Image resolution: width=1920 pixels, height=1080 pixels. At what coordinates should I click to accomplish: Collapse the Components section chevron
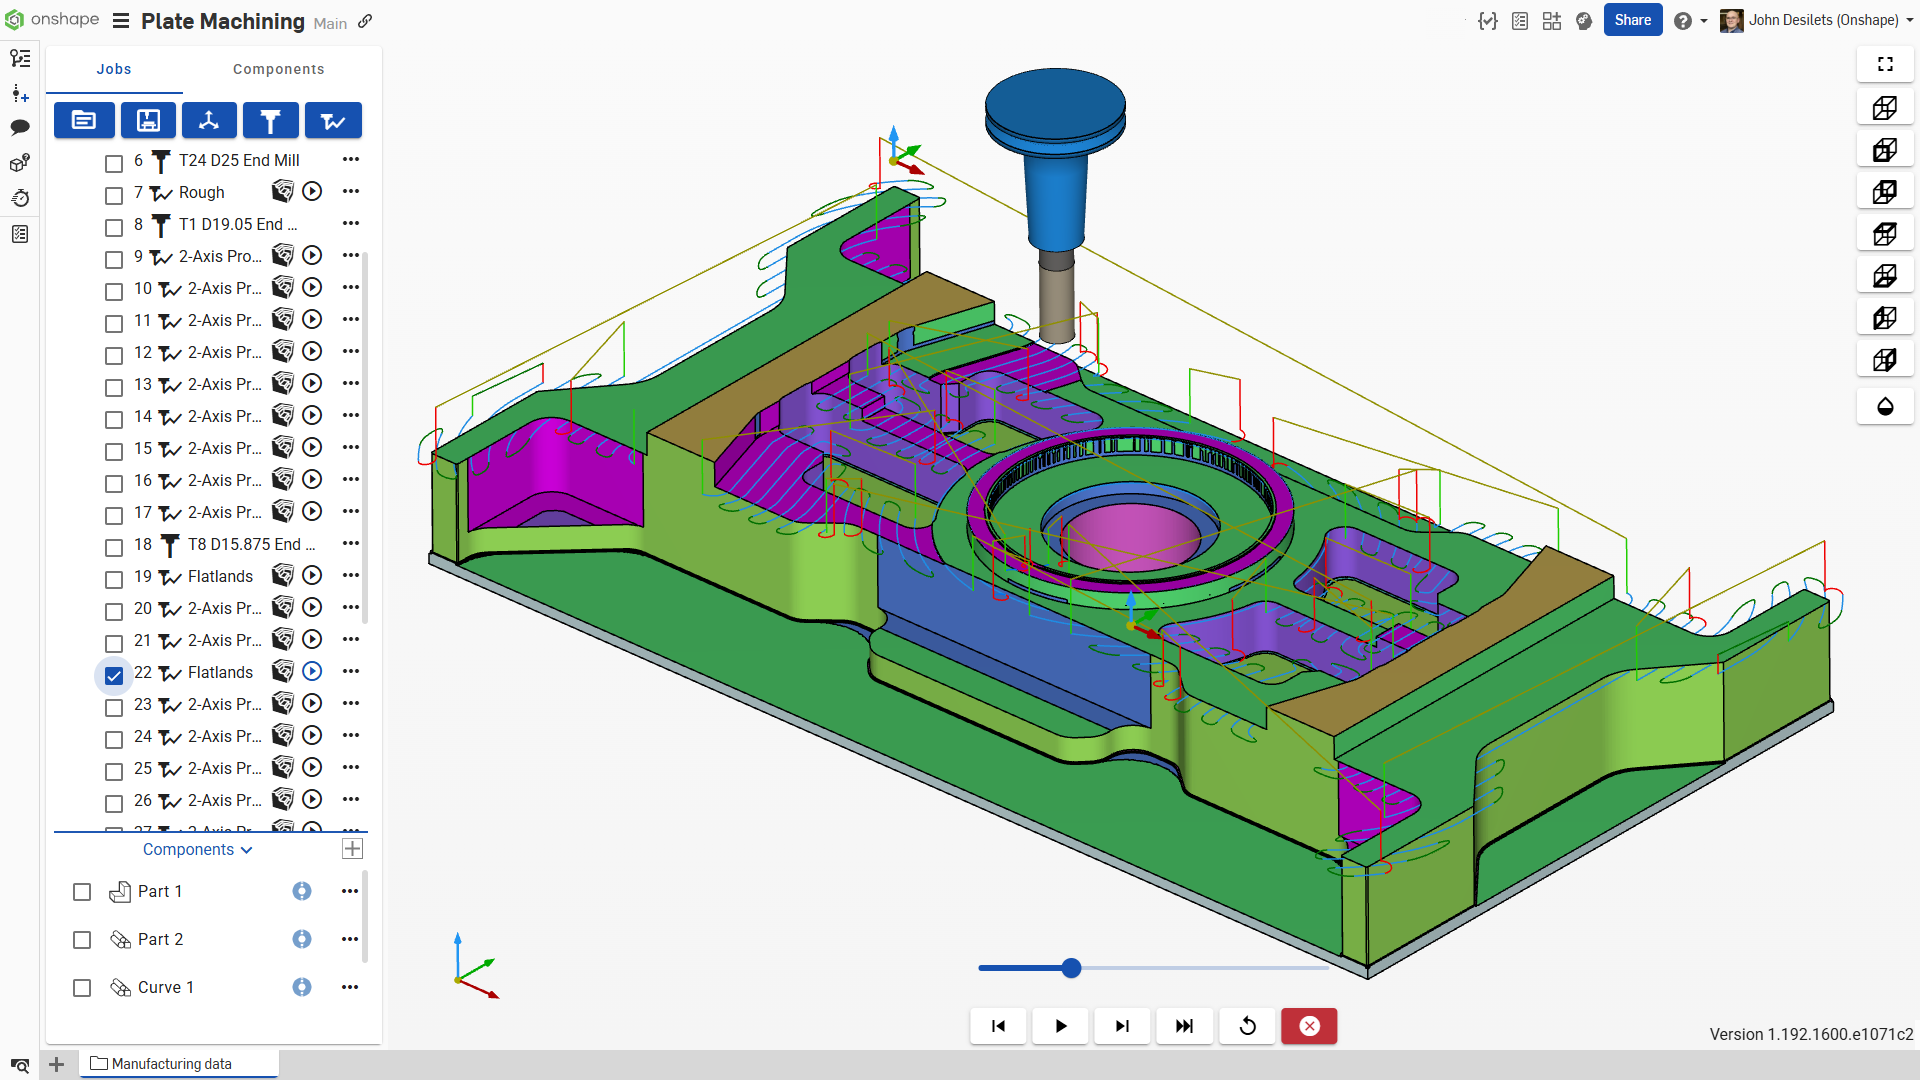[247, 850]
